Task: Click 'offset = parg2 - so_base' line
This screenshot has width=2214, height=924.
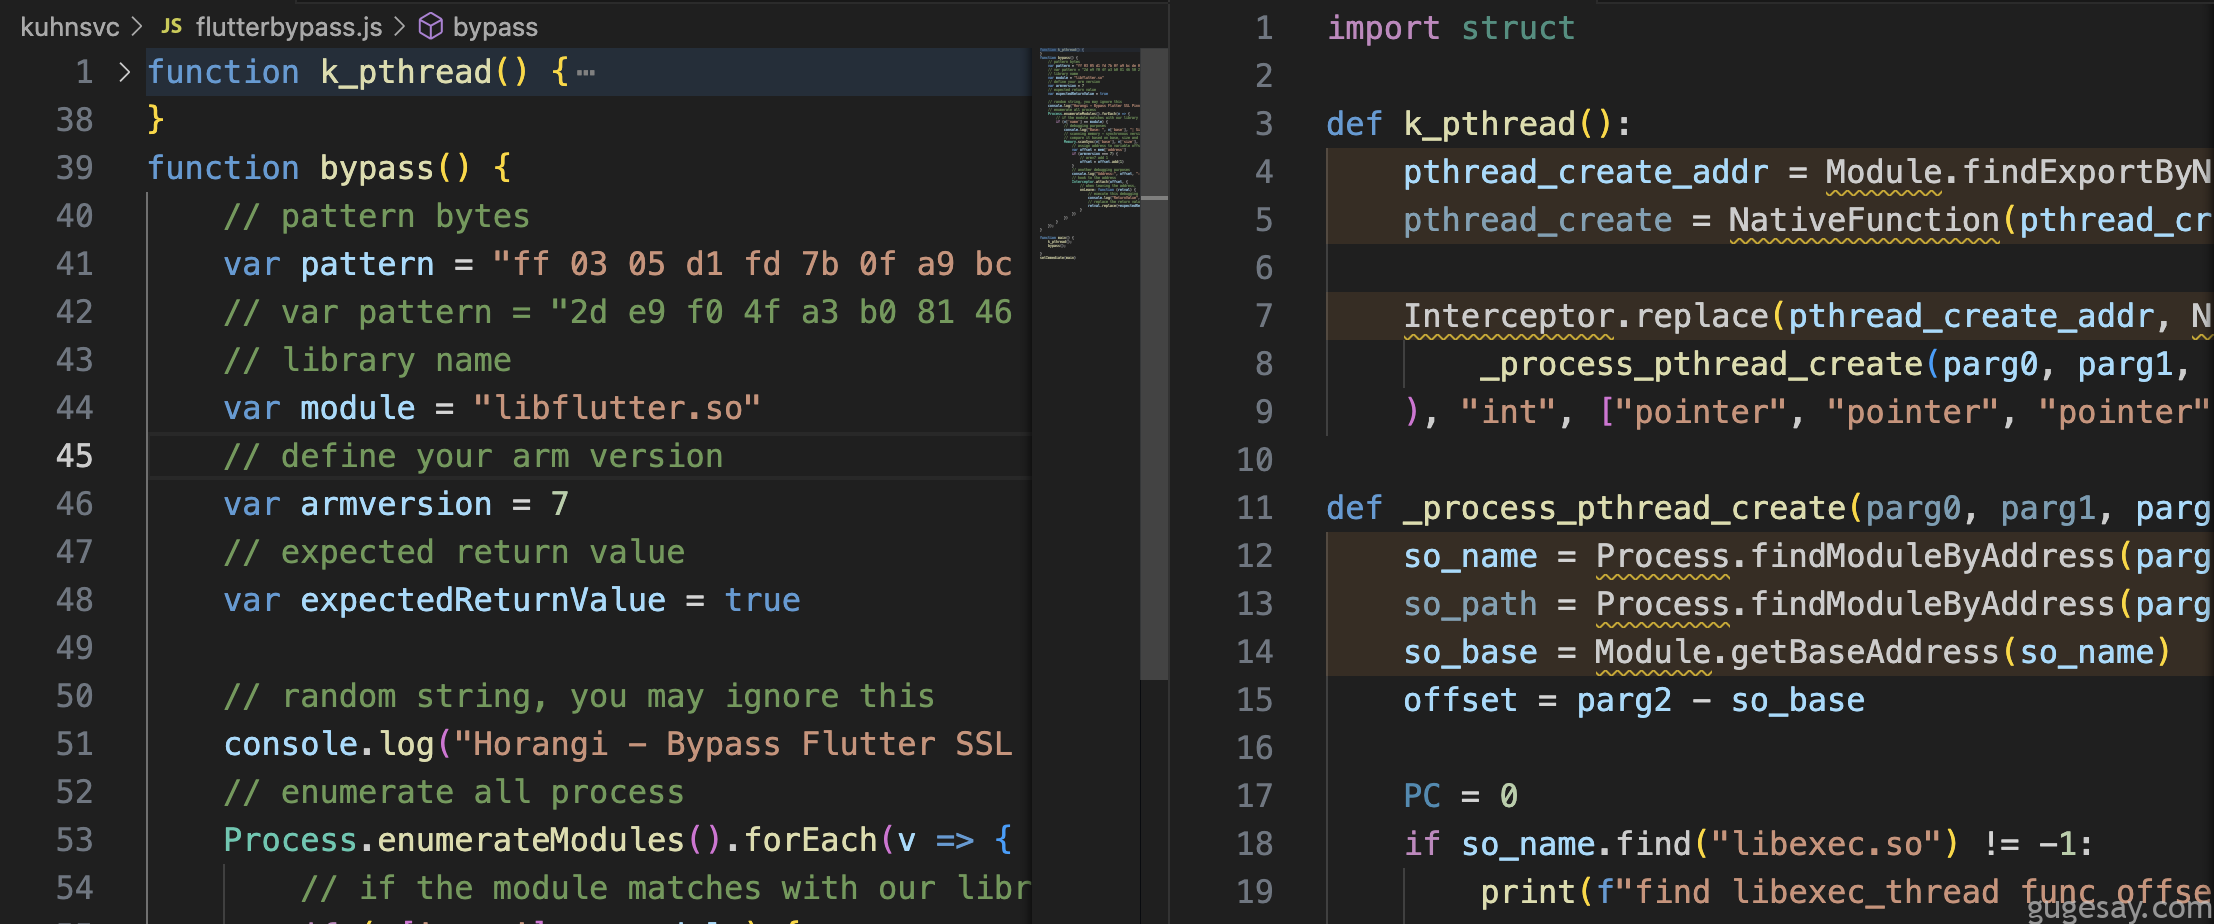Action: 1634,700
